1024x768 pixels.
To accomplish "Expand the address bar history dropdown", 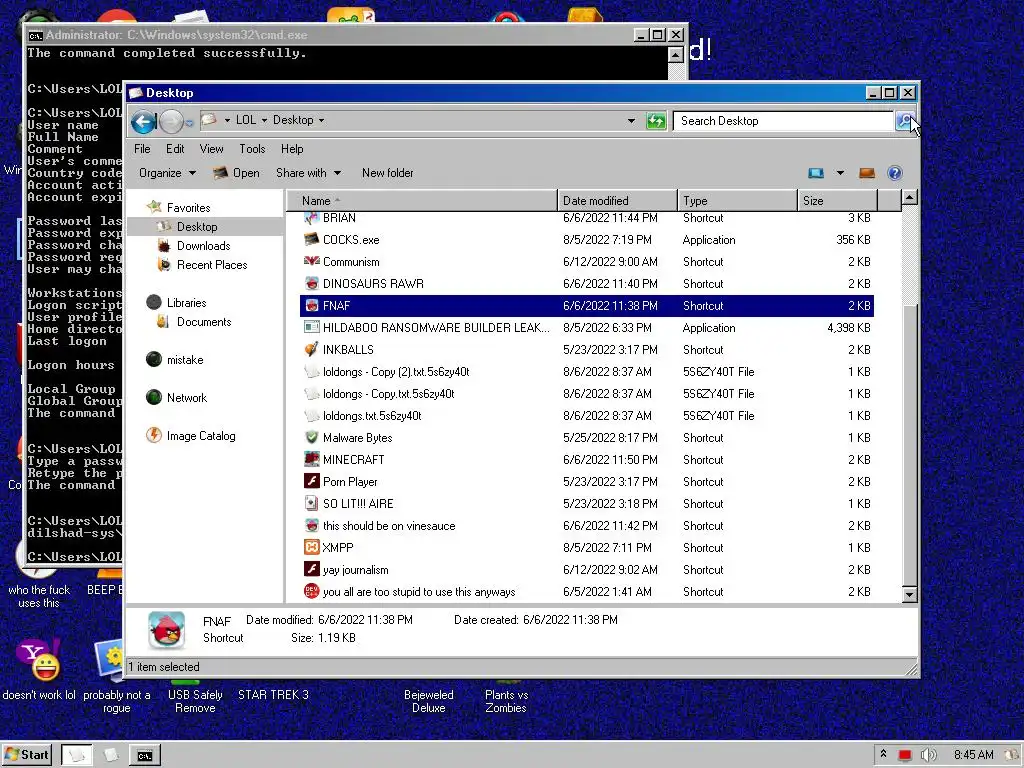I will 631,121.
